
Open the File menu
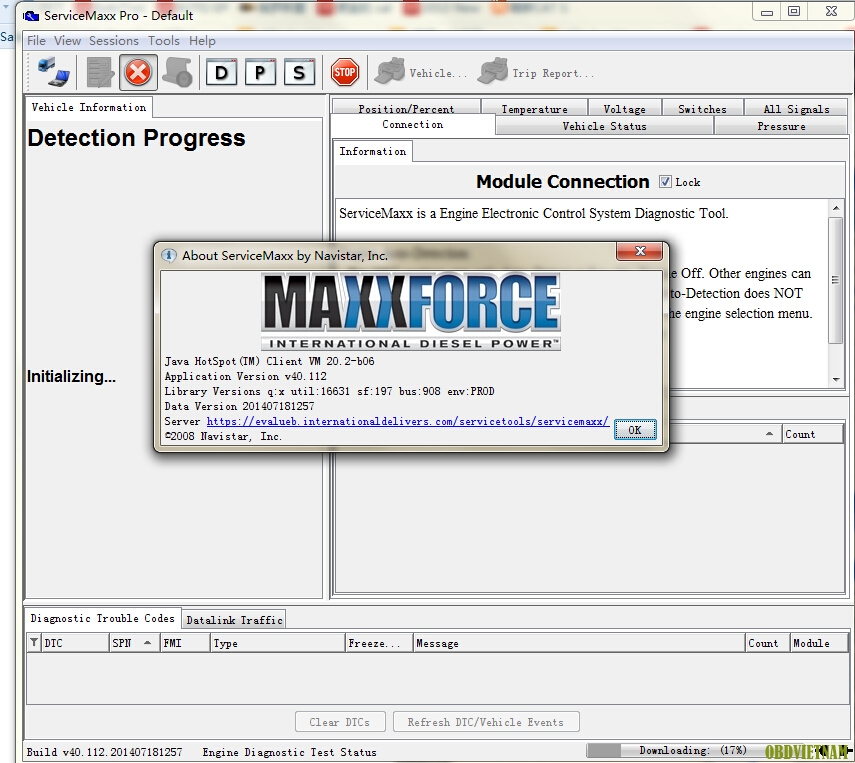pos(36,41)
